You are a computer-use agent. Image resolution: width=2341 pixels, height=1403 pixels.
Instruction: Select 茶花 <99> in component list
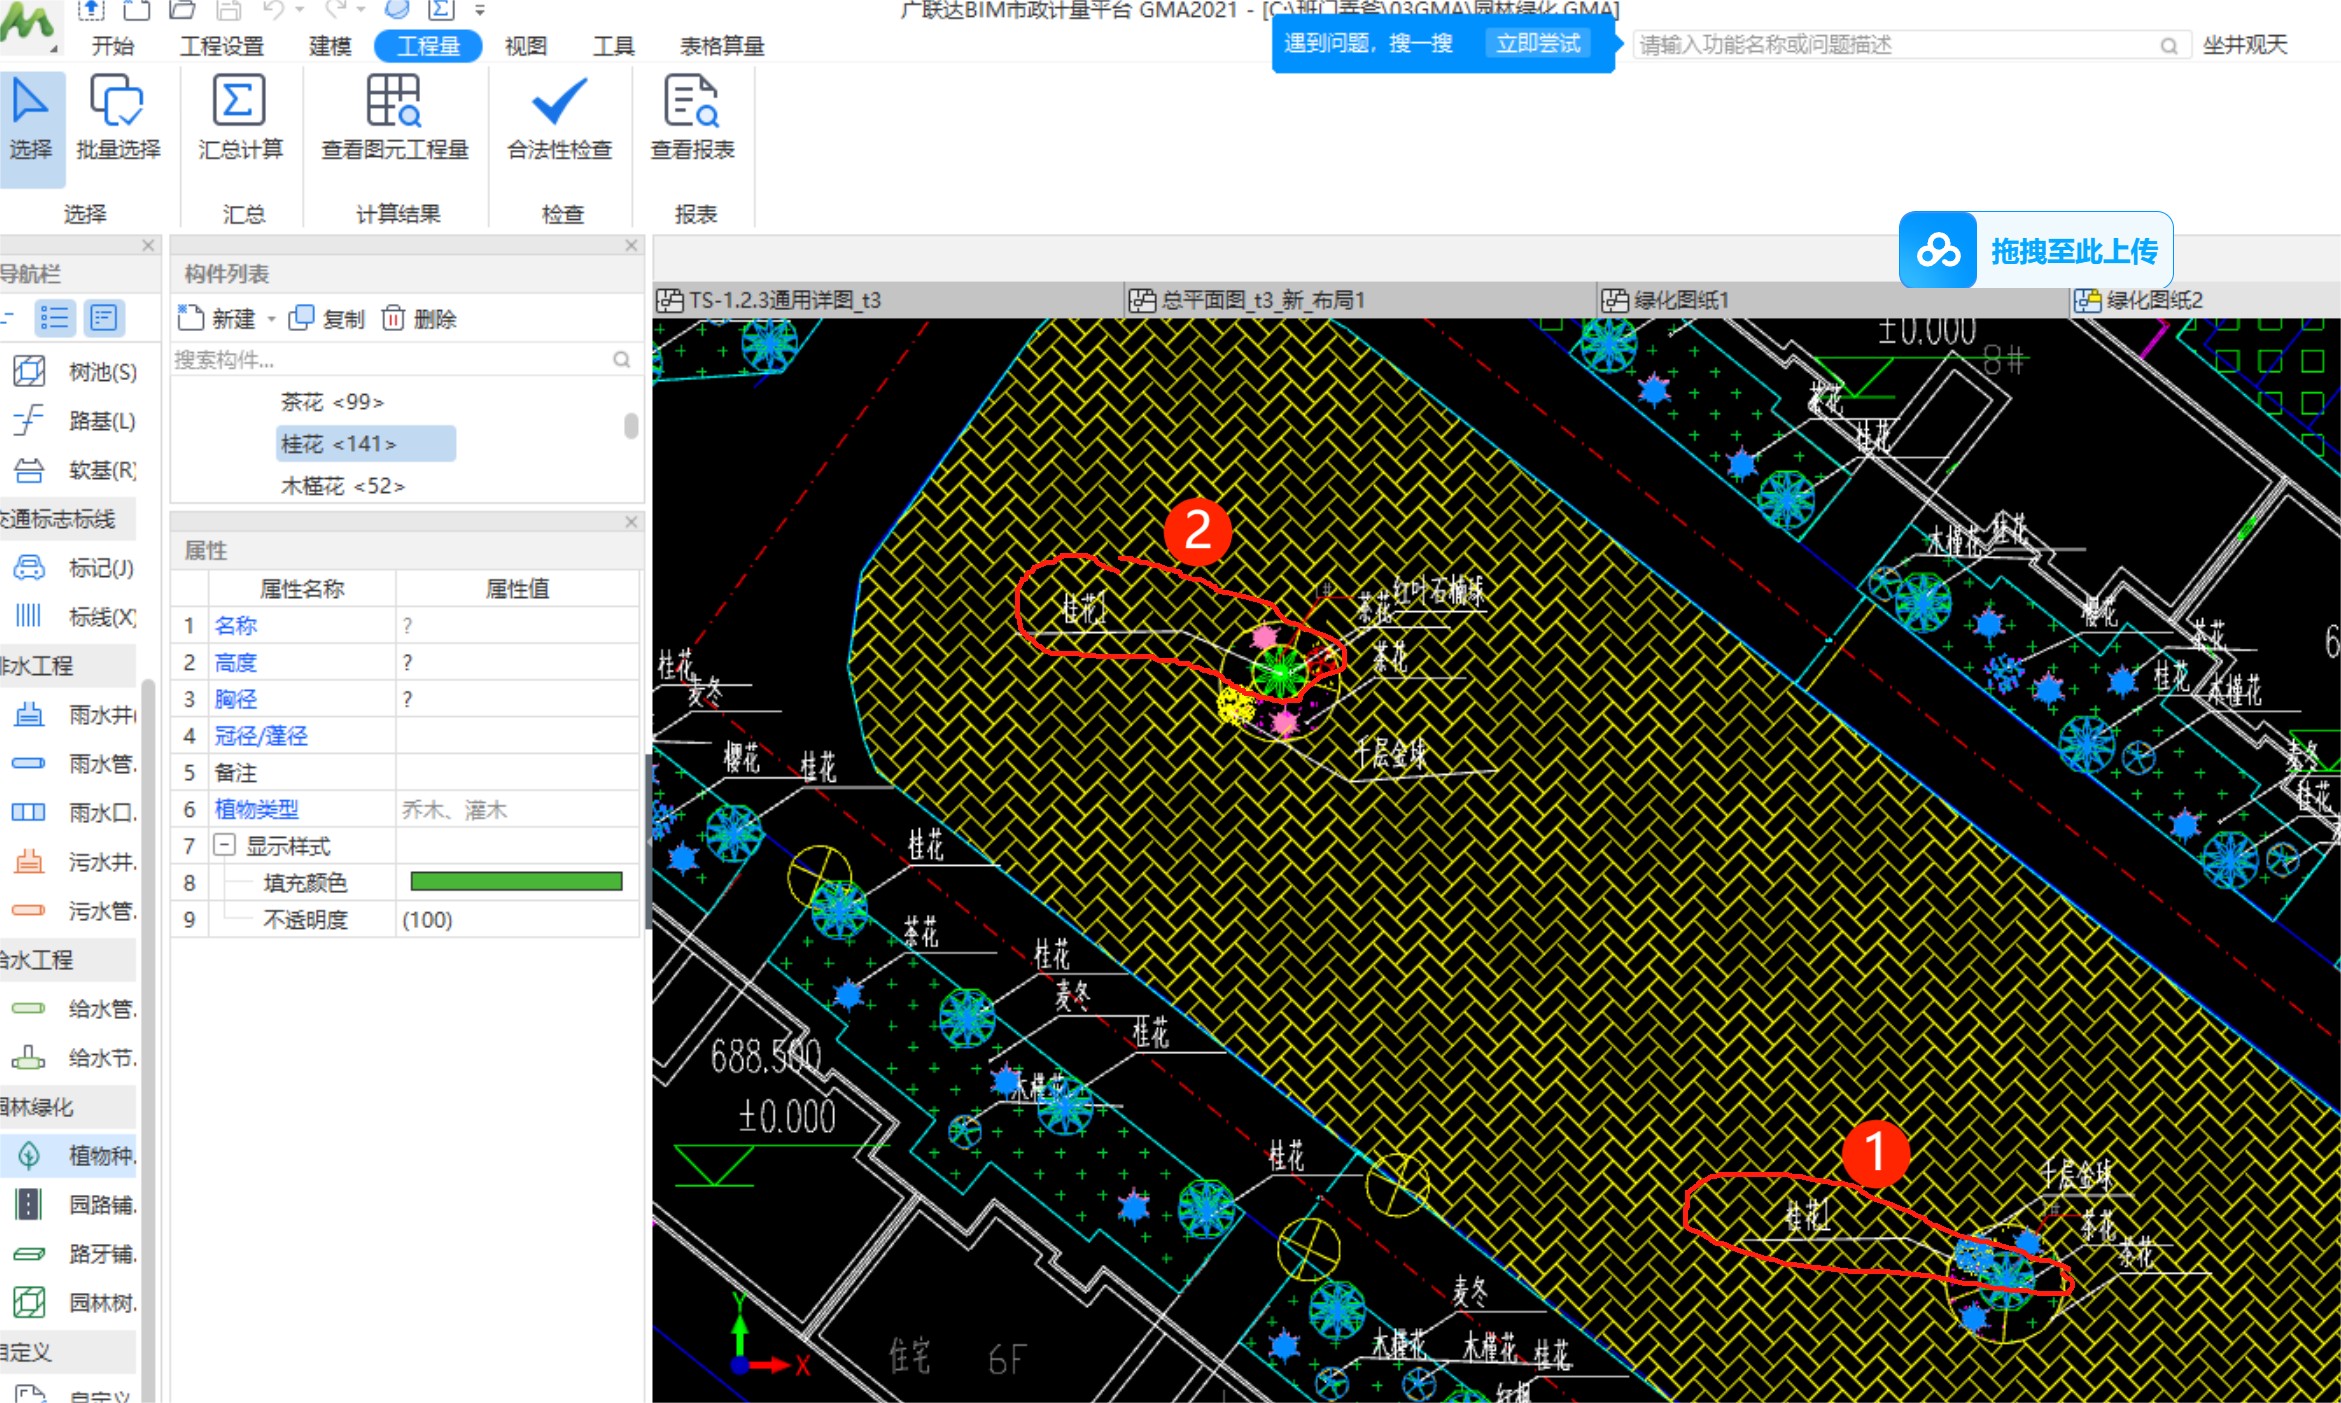point(332,401)
